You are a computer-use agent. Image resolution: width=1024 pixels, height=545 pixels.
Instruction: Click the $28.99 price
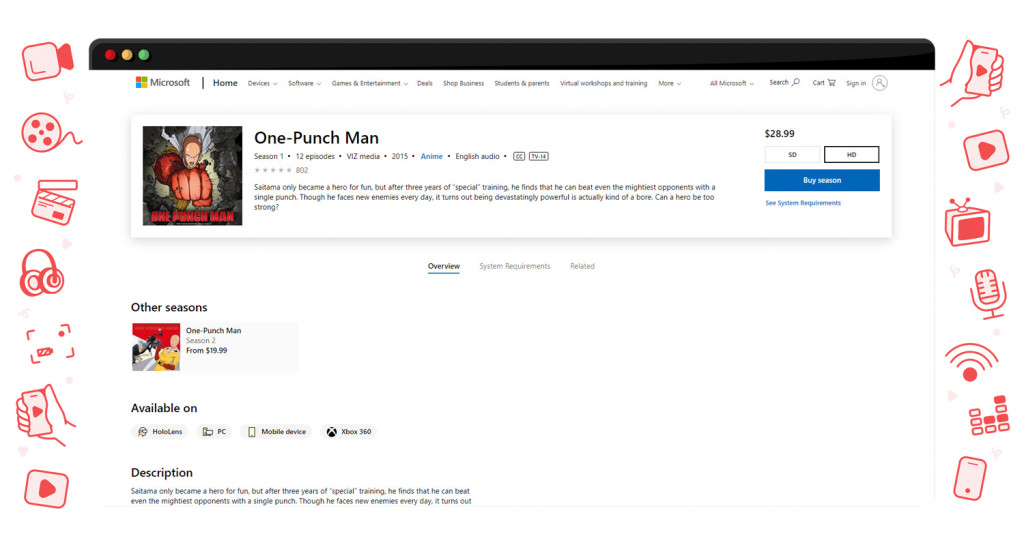779,134
